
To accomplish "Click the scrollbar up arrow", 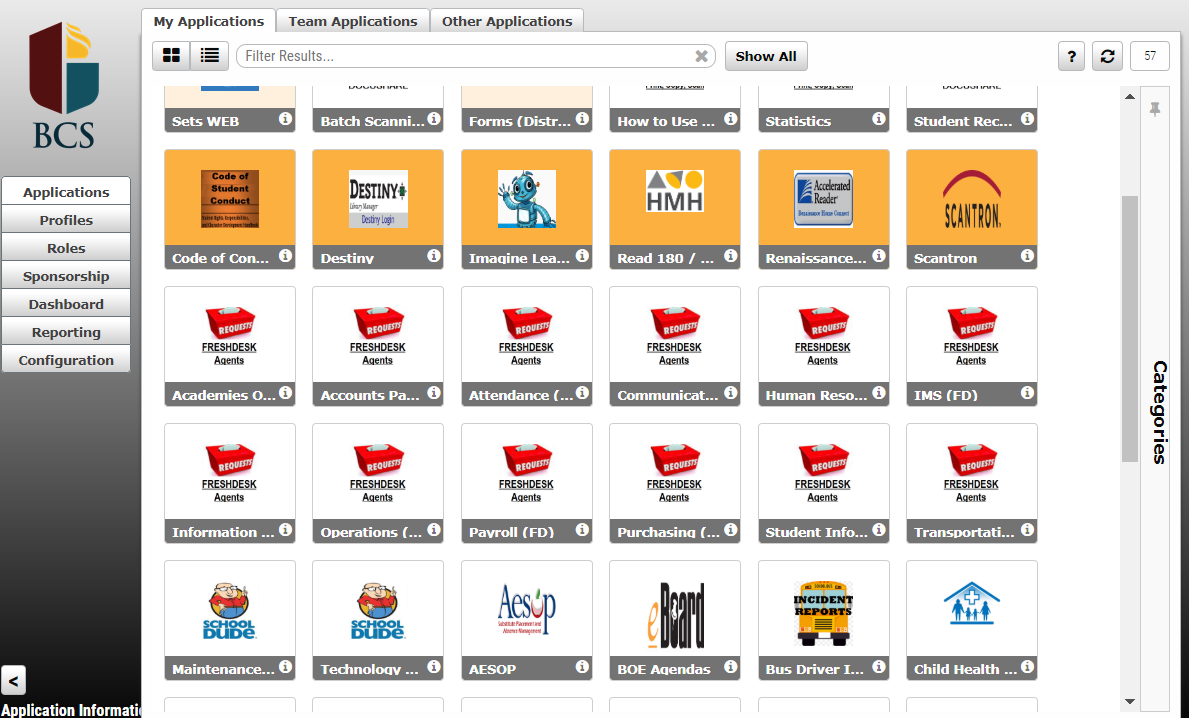I will (1130, 96).
